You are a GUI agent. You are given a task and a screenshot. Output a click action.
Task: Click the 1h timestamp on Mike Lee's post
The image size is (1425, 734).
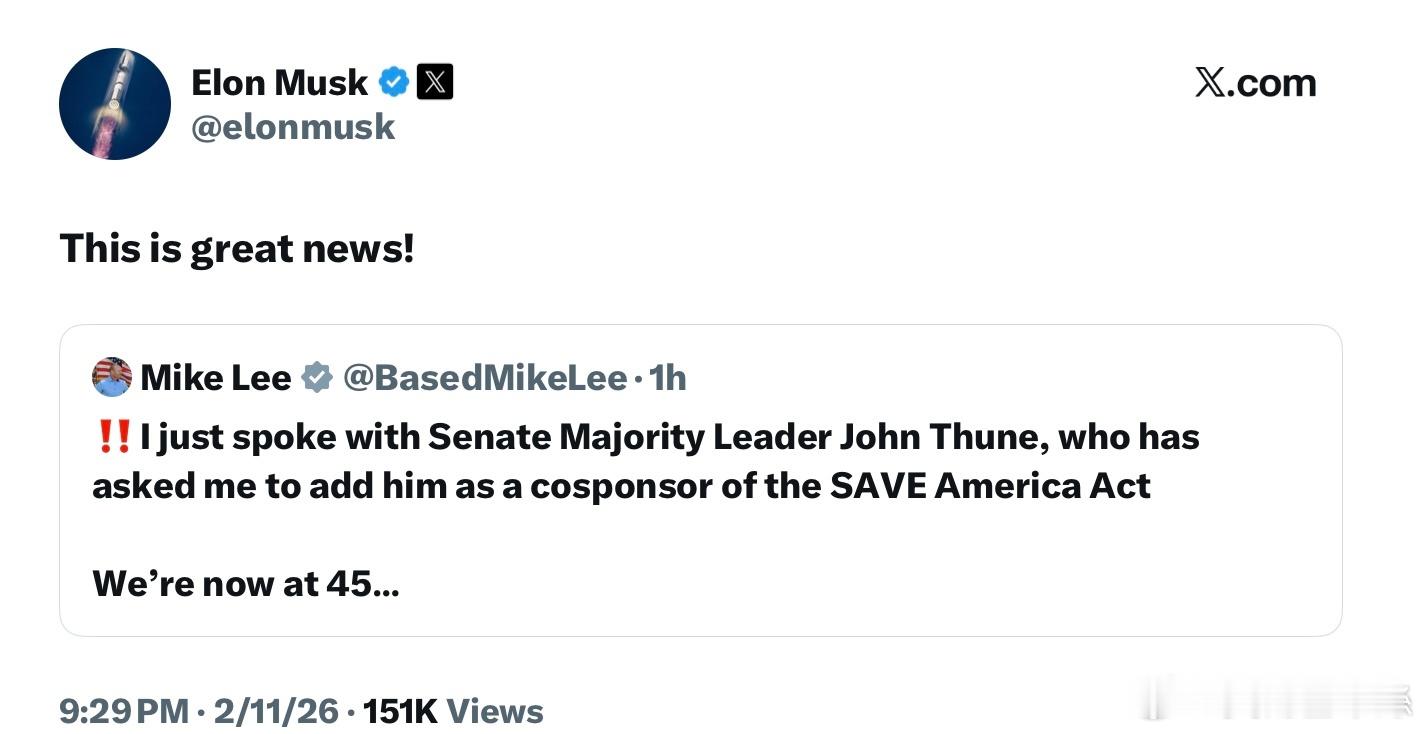click(x=669, y=377)
